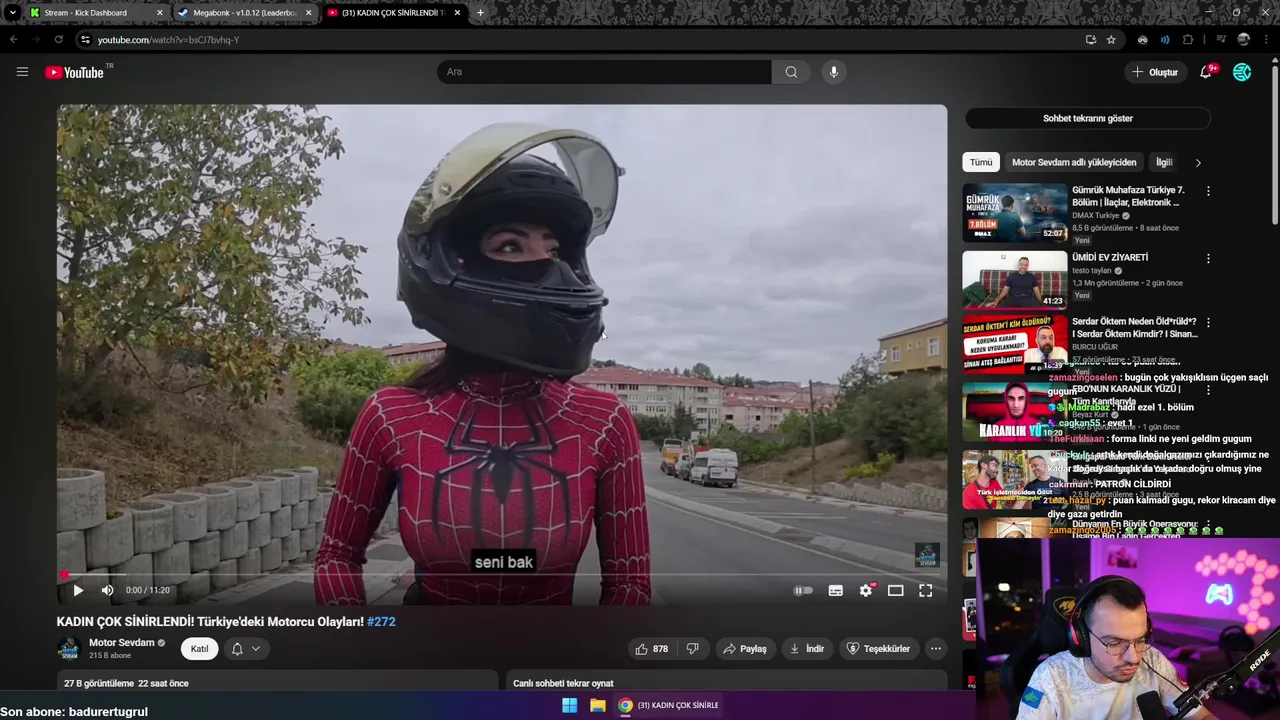Open browser extensions puzzle icon

(x=1188, y=40)
